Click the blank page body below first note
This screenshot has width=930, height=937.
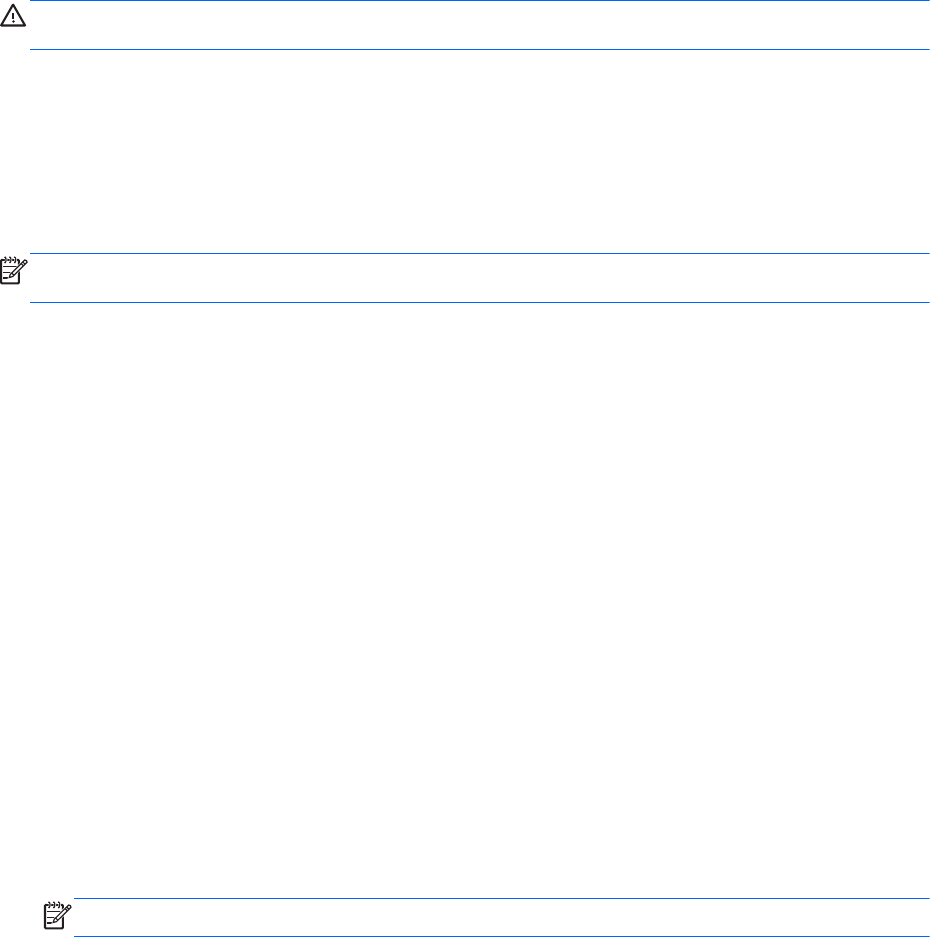(465, 600)
